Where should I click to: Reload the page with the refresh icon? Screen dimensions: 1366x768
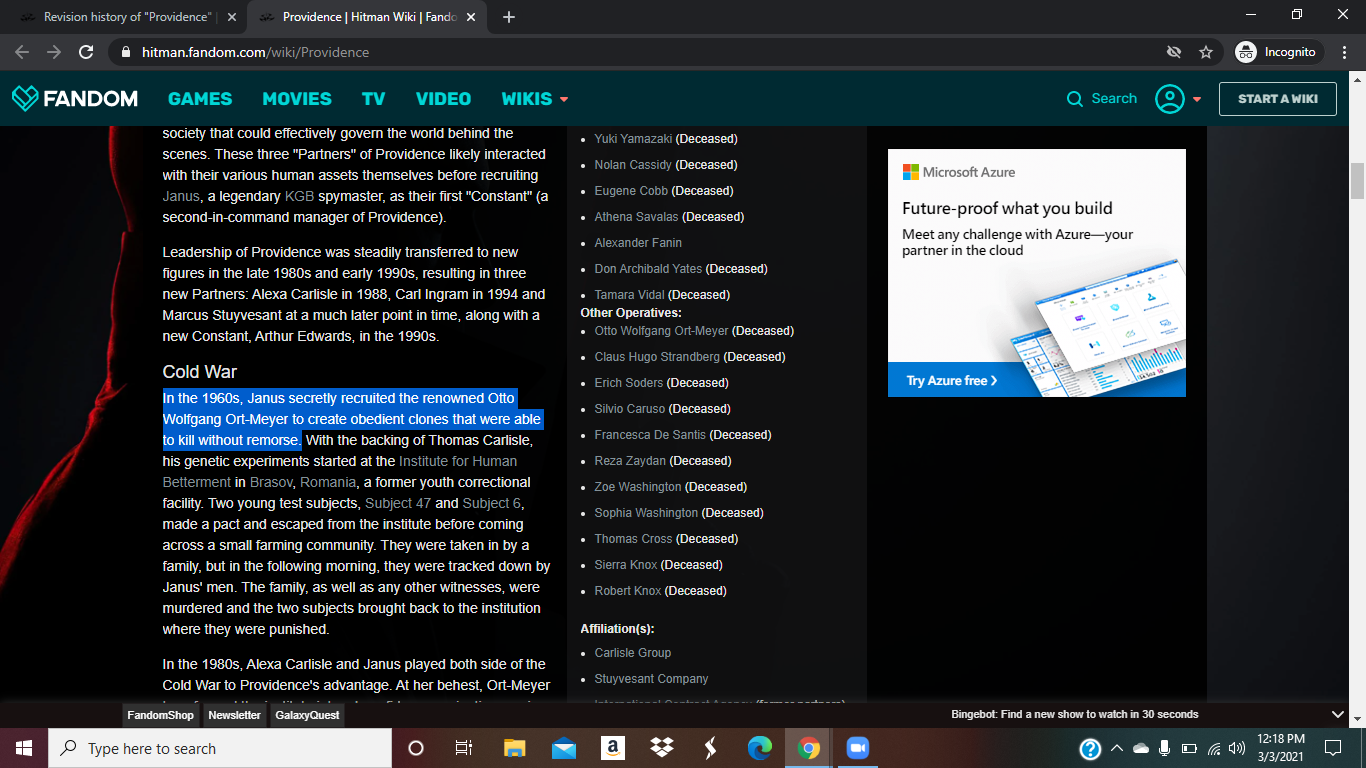86,52
